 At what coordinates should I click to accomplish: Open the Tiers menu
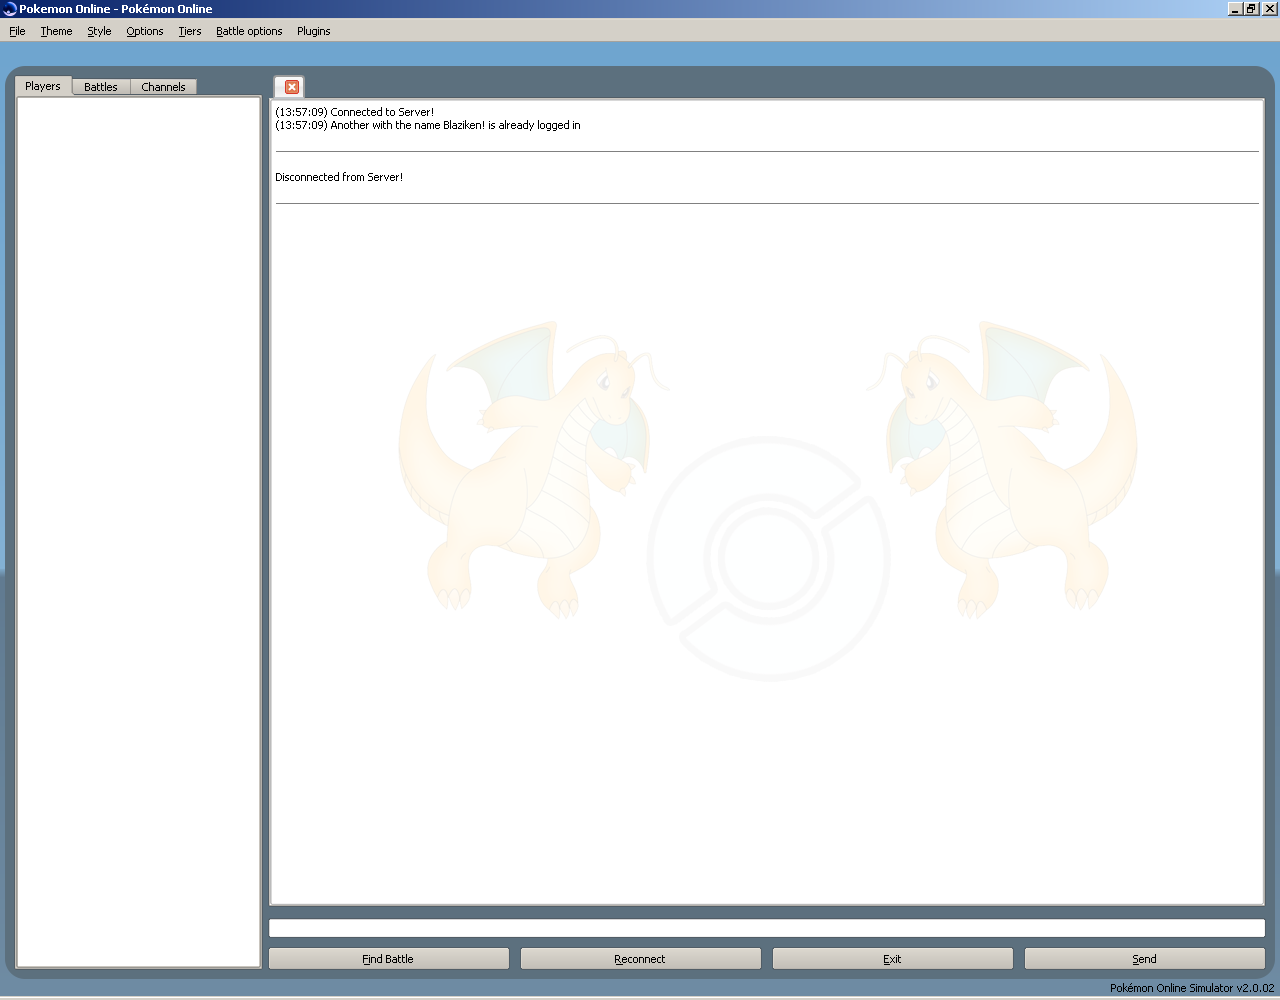tap(190, 31)
